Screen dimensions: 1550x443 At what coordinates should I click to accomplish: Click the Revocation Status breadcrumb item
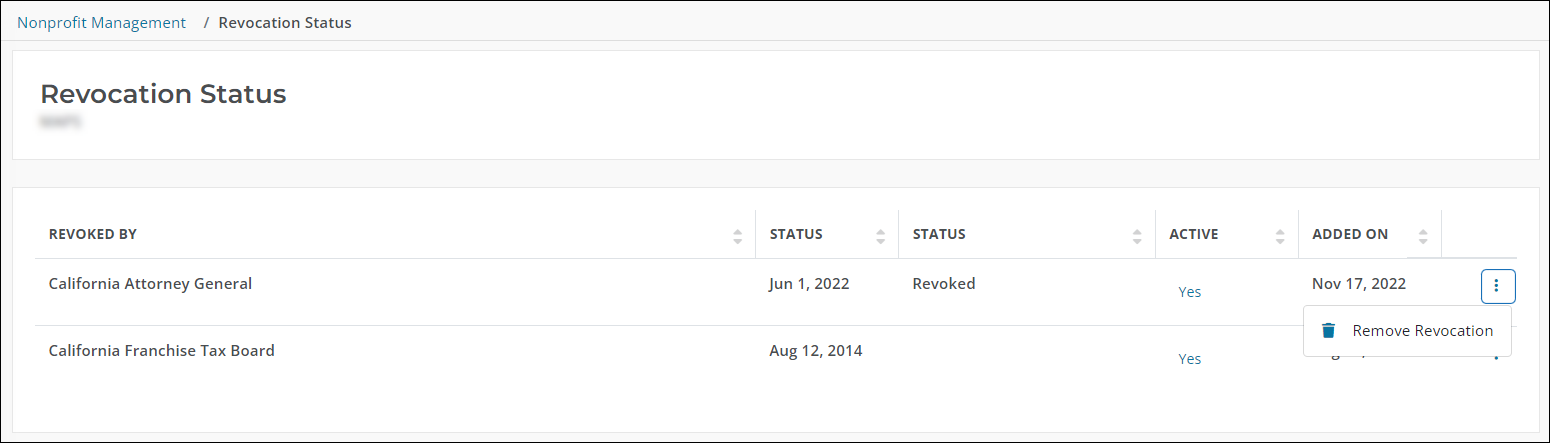pos(285,22)
